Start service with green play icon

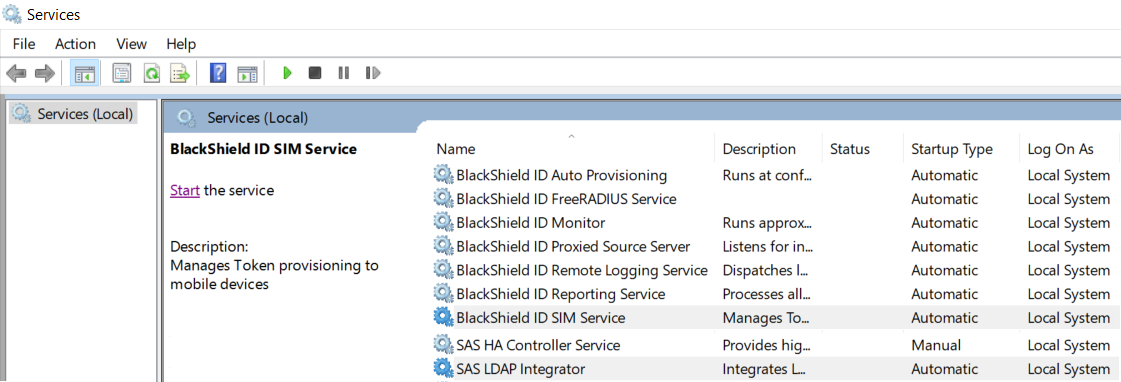click(287, 73)
